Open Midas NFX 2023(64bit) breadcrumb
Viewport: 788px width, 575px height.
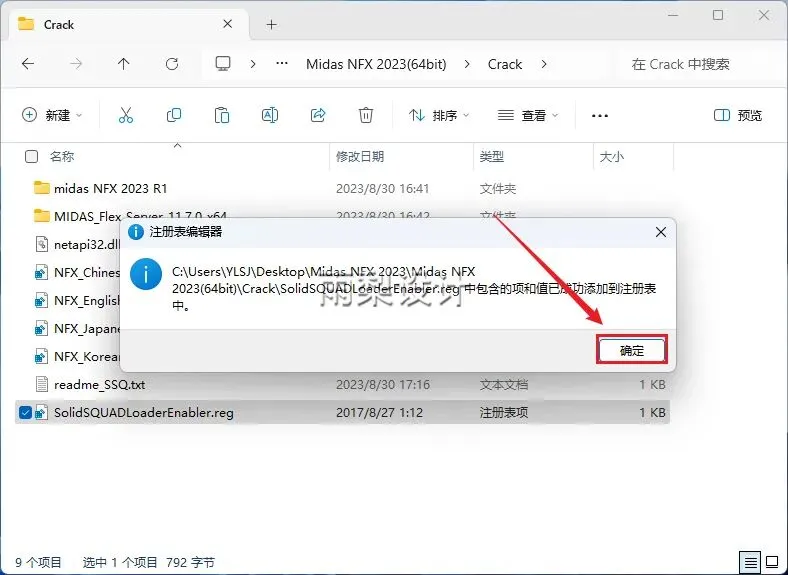(376, 64)
